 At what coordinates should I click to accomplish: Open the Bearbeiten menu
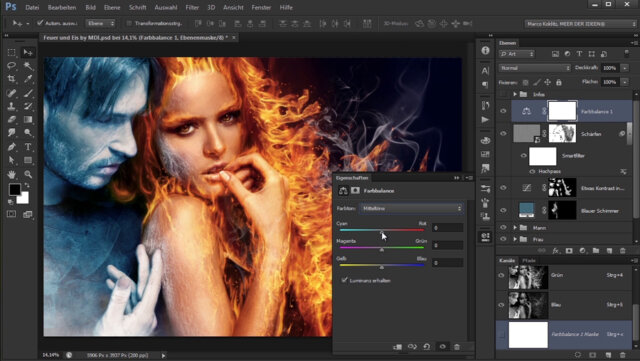point(62,7)
